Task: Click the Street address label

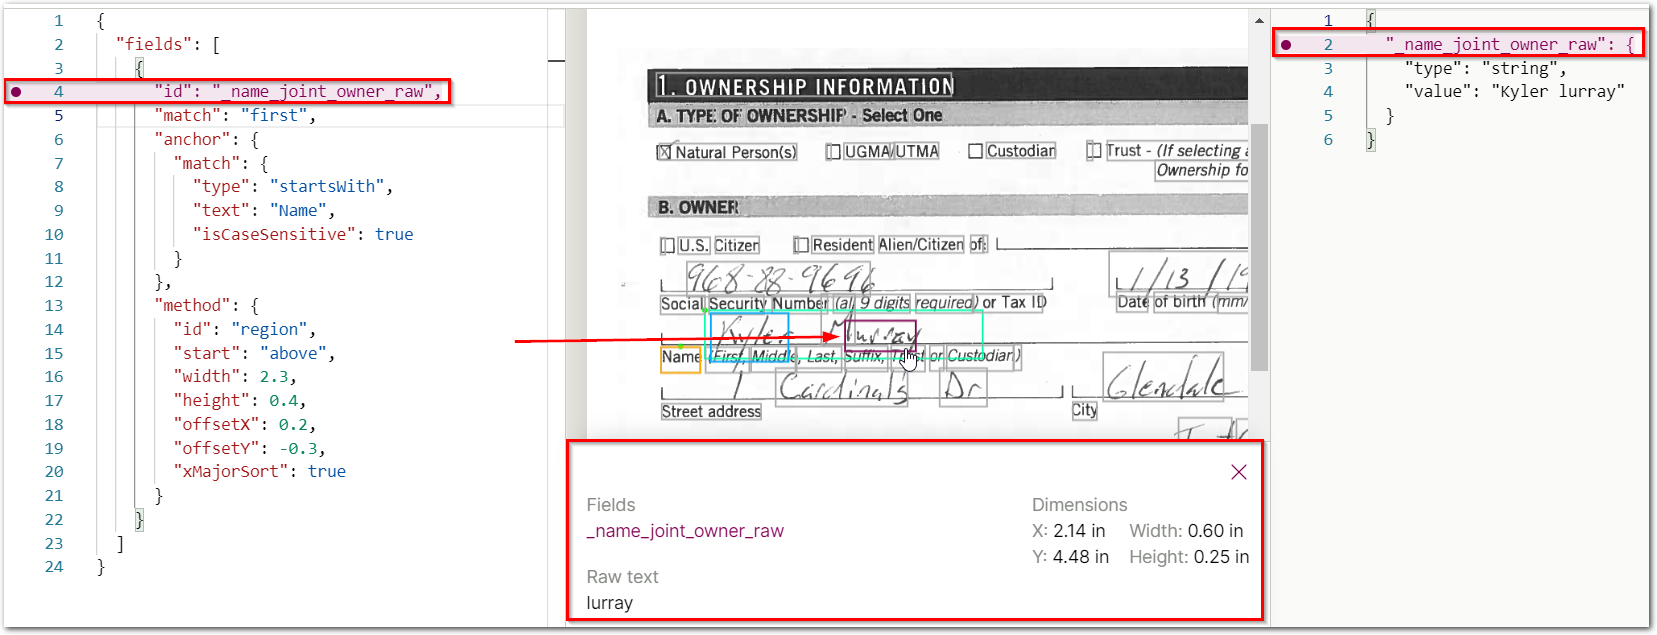Action: point(711,411)
